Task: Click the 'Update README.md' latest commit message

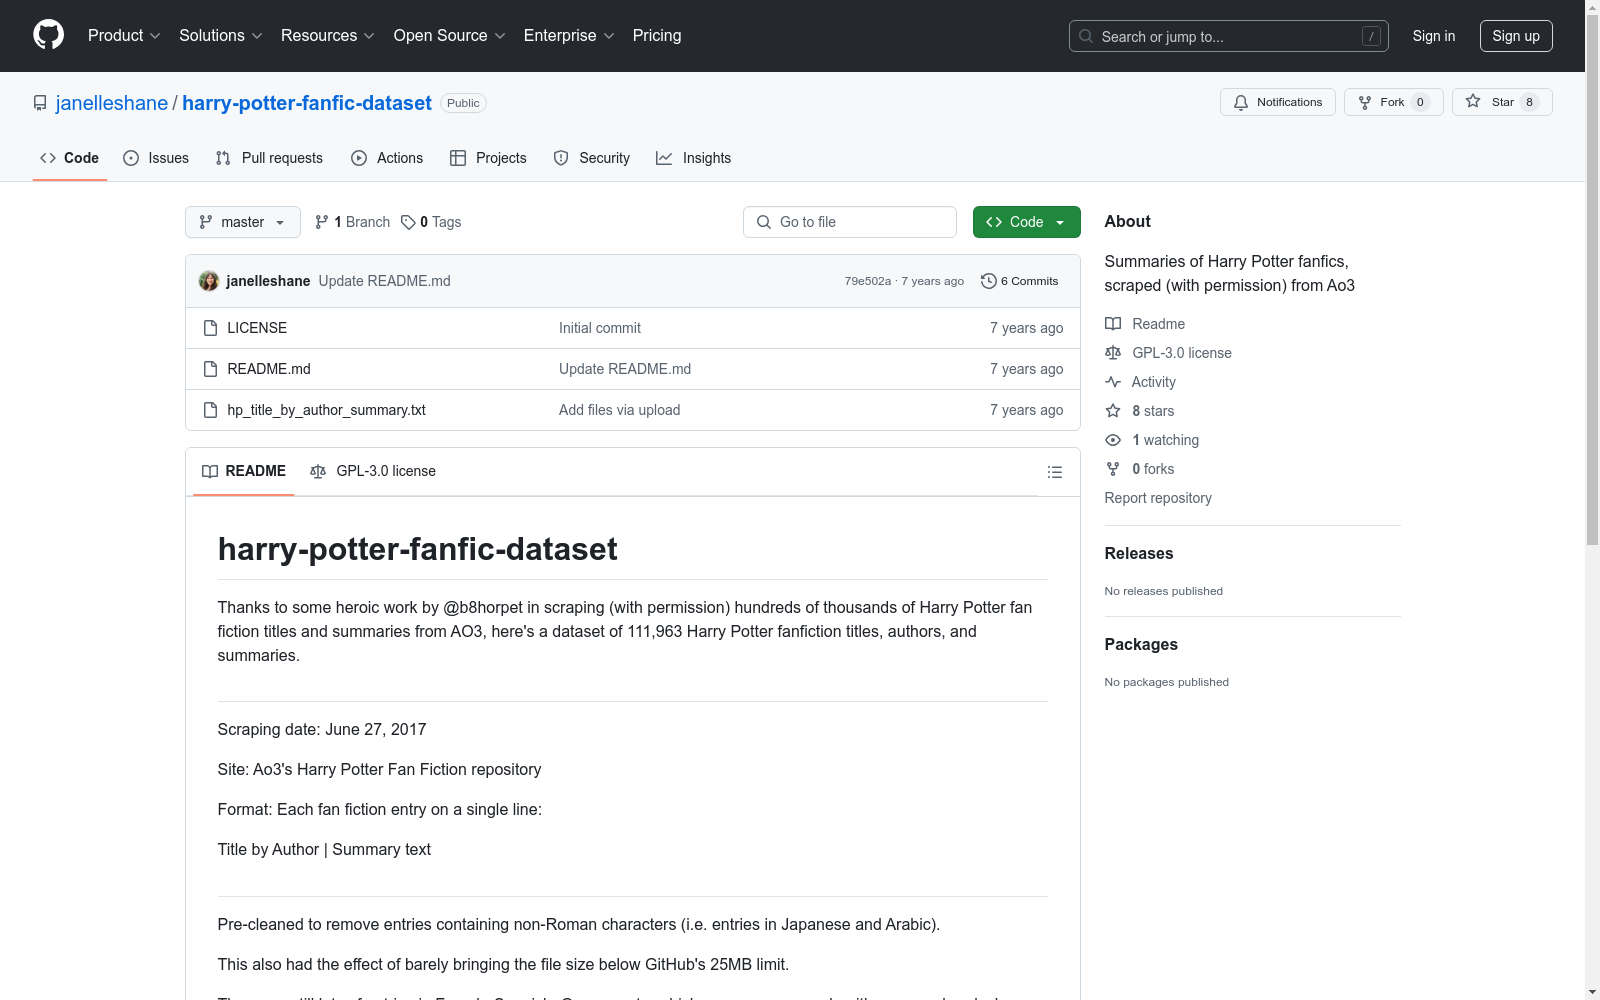Action: pyautogui.click(x=385, y=281)
